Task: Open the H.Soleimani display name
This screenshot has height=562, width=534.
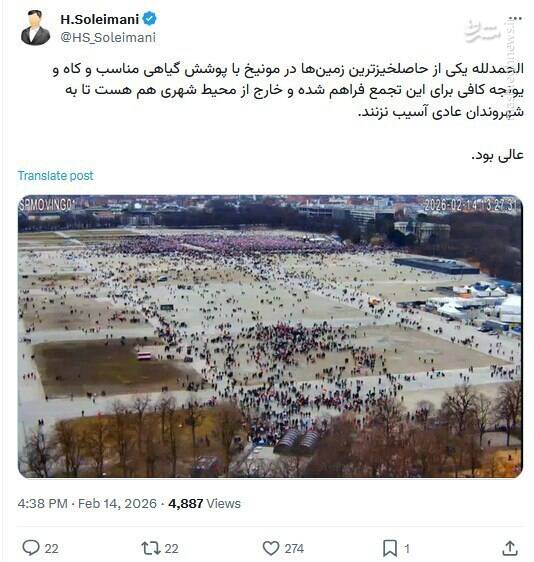Action: coord(100,19)
